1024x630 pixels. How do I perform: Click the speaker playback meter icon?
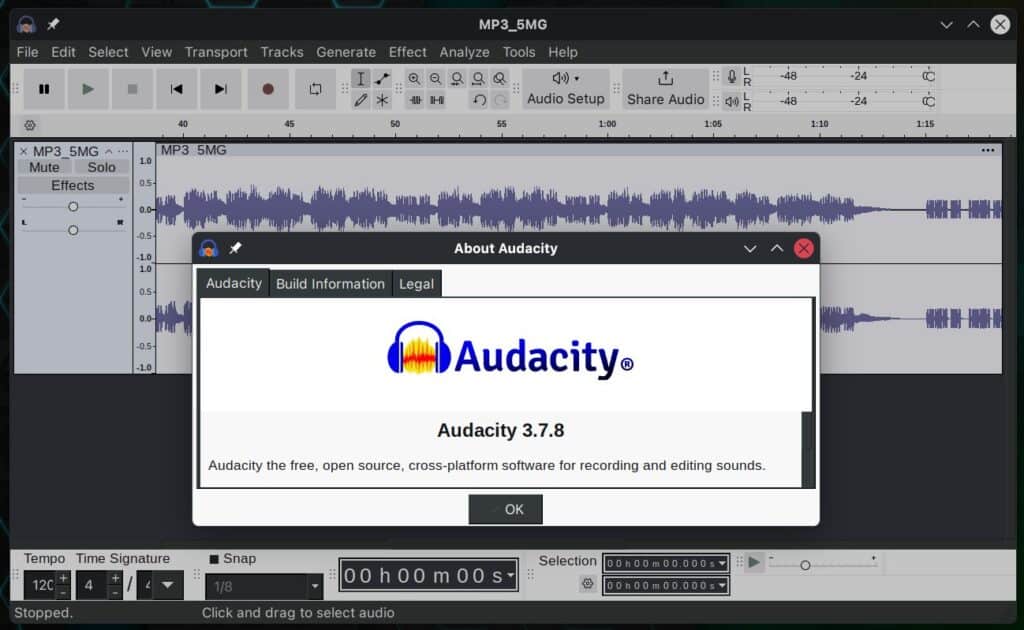click(x=732, y=102)
